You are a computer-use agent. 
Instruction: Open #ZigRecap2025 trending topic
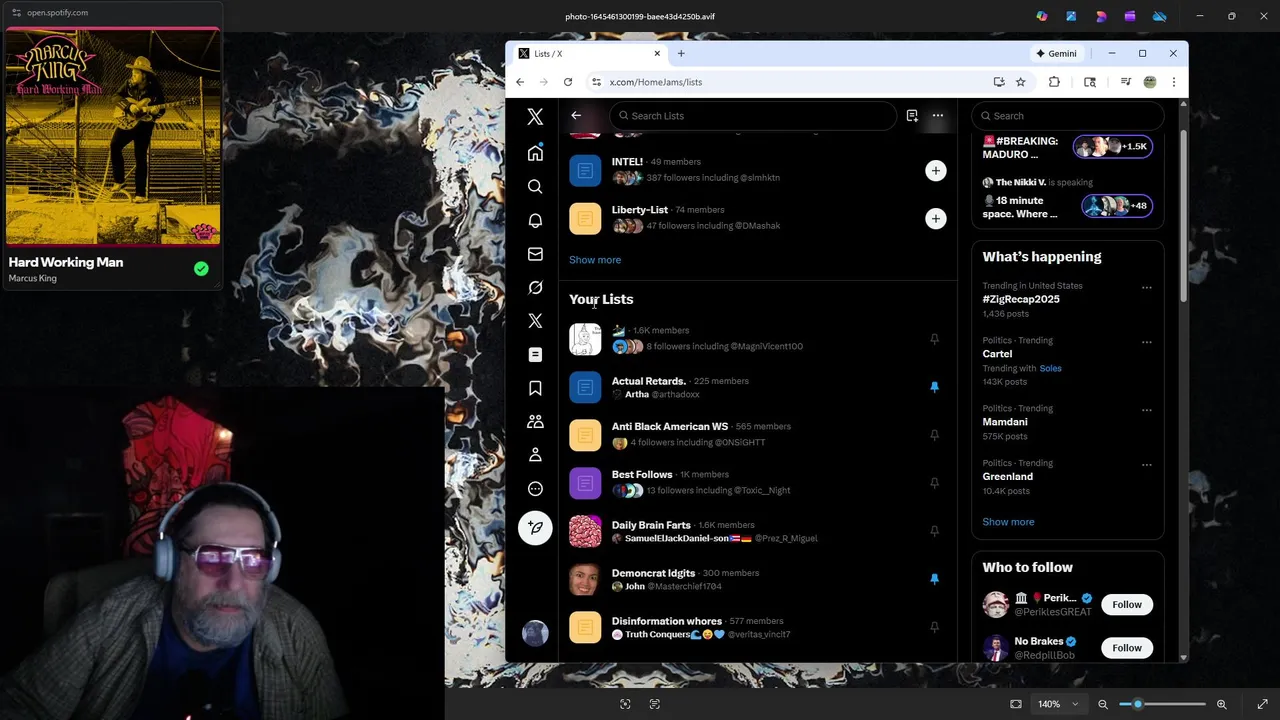click(1021, 299)
